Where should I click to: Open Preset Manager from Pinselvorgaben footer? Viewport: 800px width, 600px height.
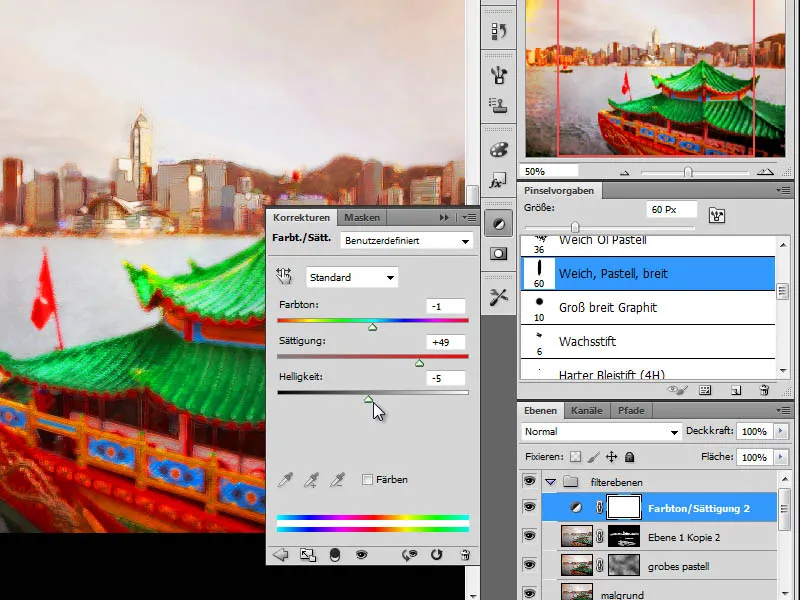[x=705, y=390]
